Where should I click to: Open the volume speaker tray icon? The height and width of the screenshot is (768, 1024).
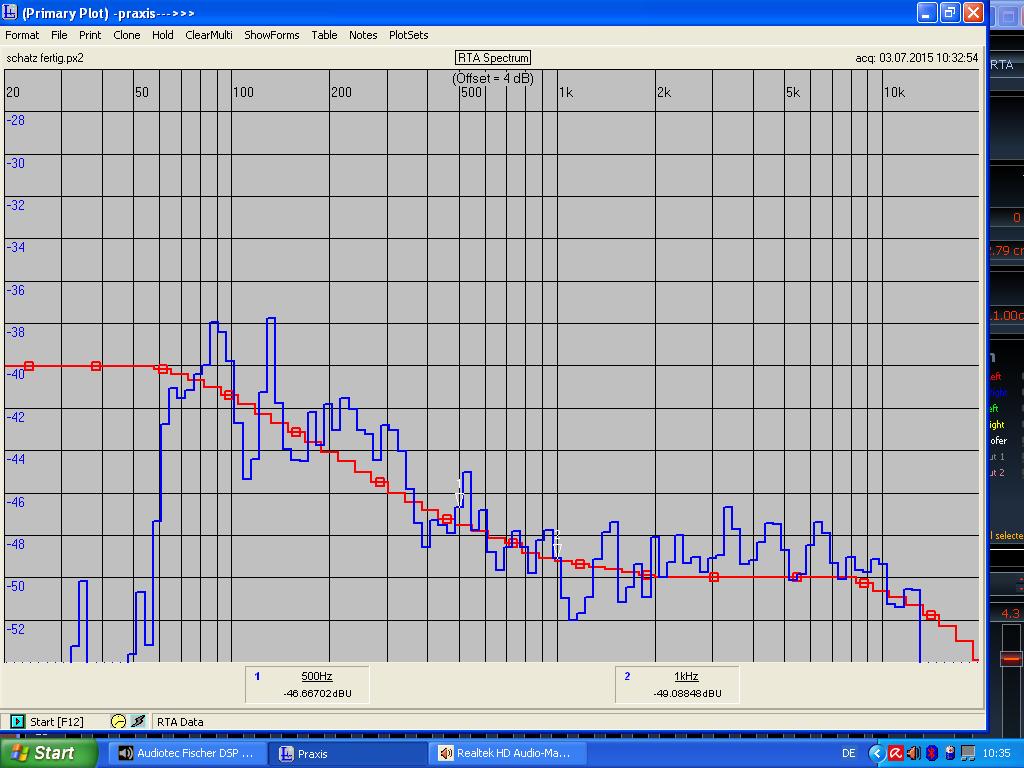coord(913,753)
